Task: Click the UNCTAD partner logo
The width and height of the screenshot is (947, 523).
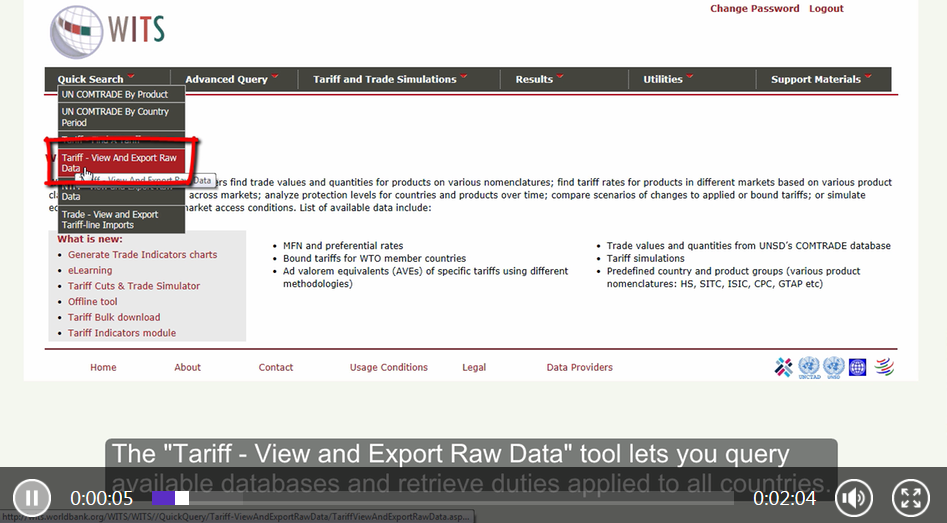Action: pyautogui.click(x=808, y=367)
